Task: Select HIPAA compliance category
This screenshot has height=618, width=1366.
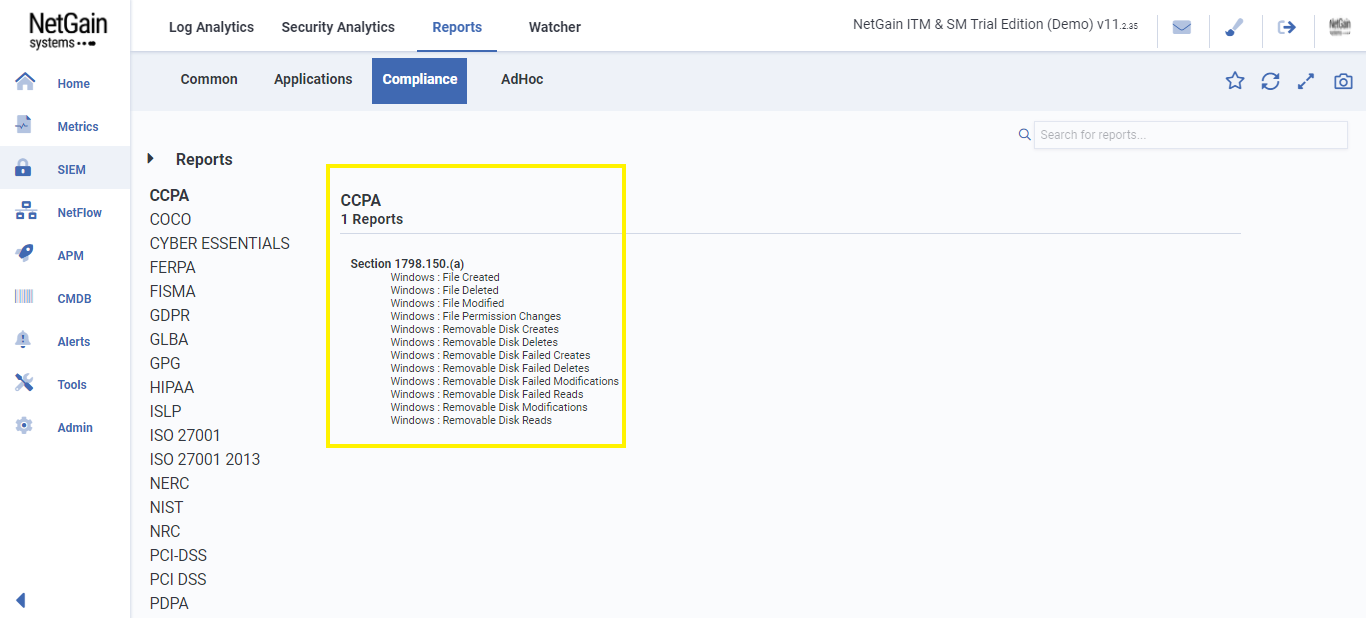Action: pyautogui.click(x=172, y=387)
